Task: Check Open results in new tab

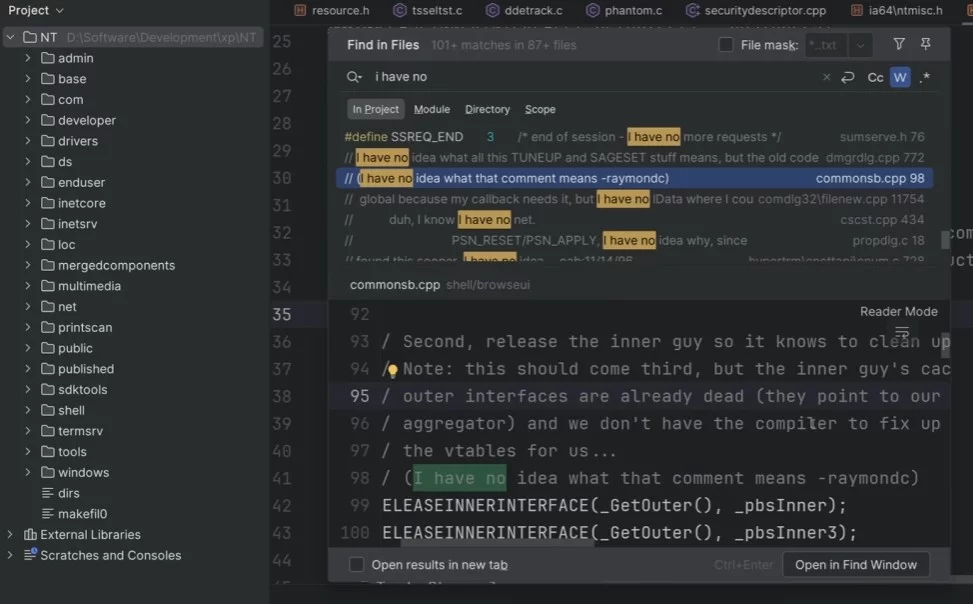Action: point(357,565)
